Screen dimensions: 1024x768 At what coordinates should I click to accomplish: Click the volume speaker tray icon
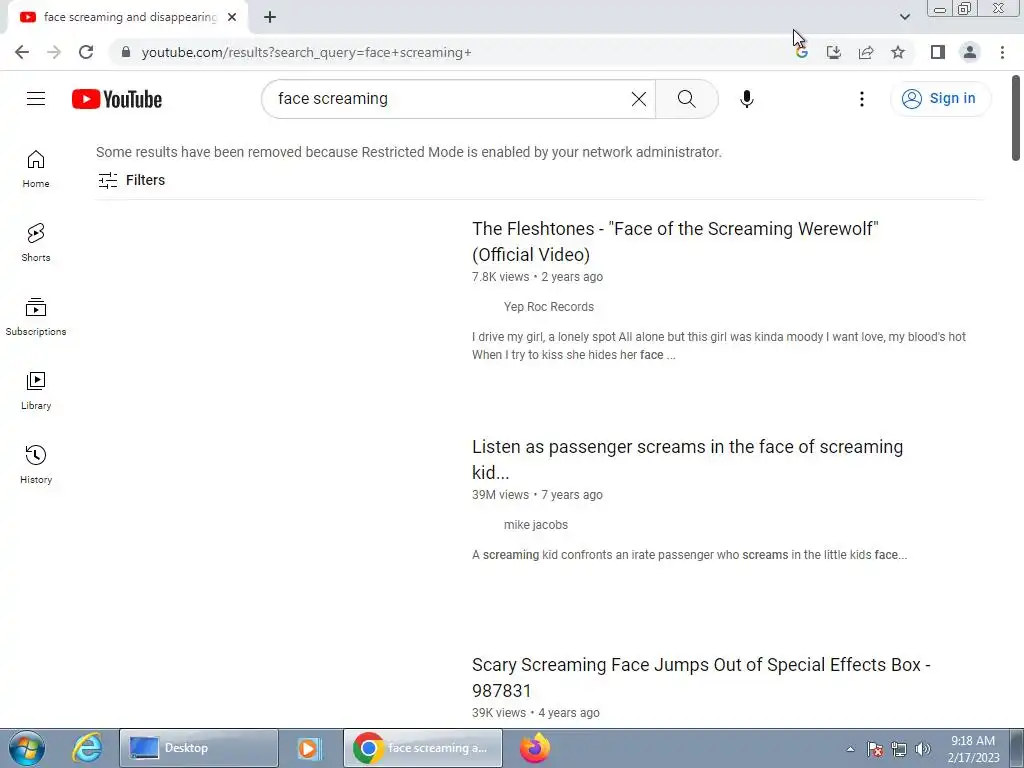point(923,749)
